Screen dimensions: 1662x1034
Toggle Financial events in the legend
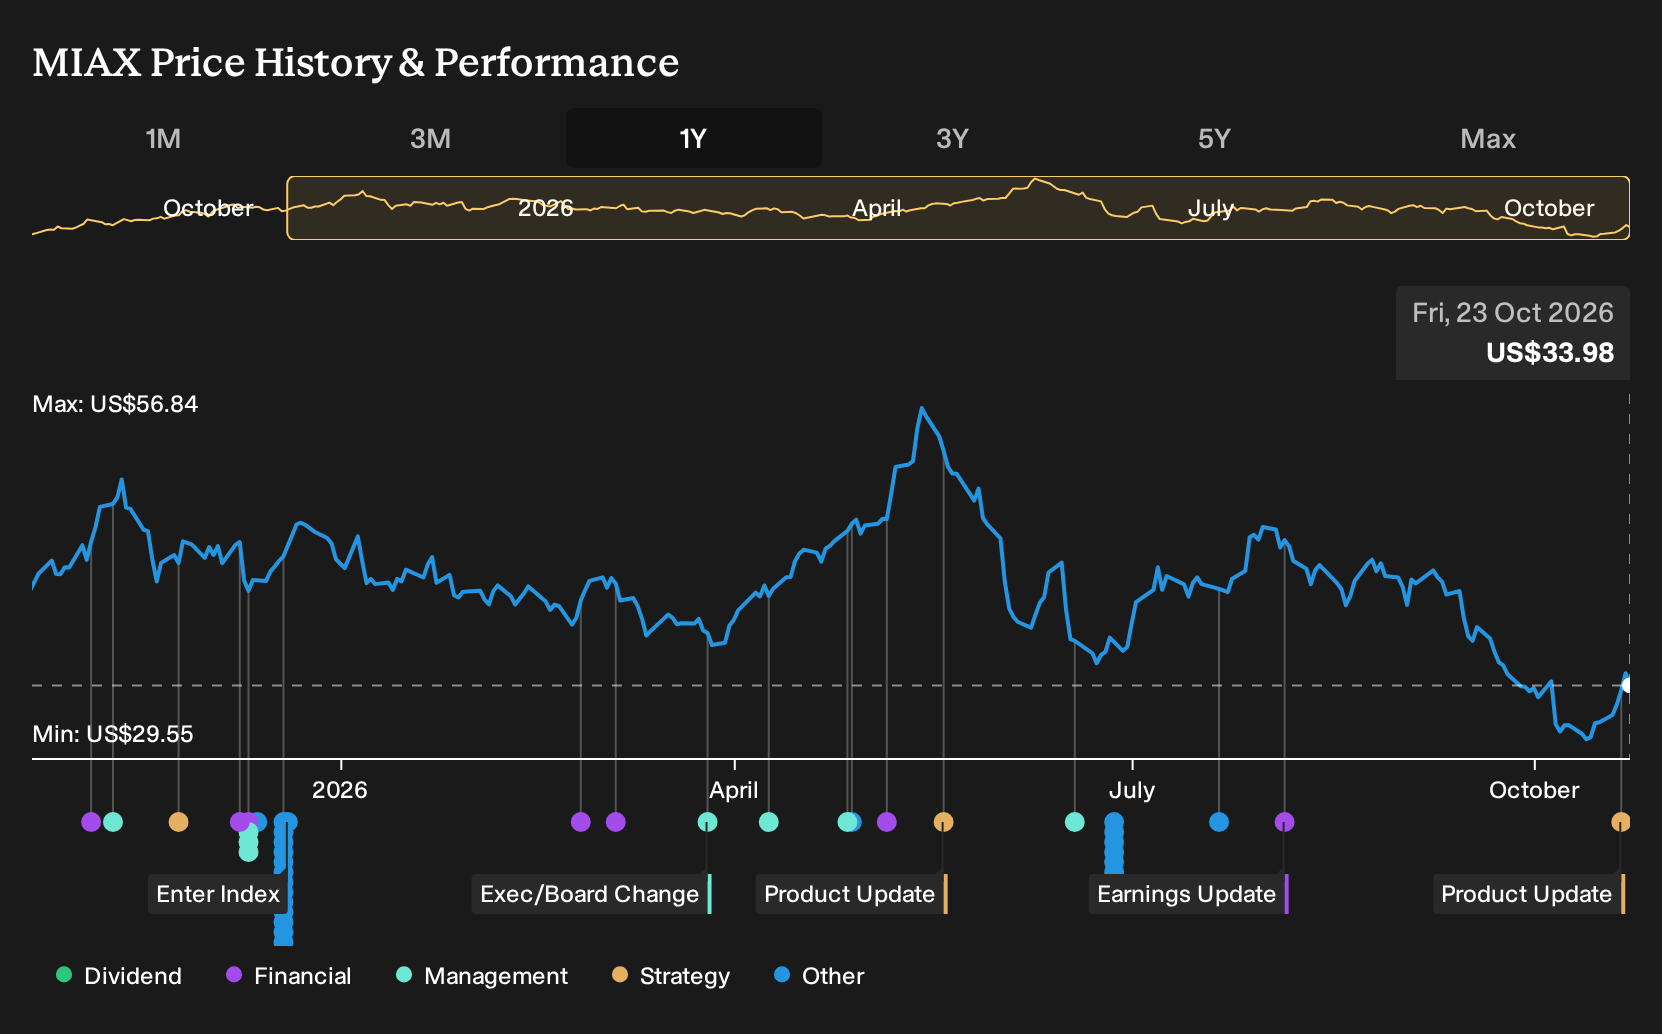click(289, 976)
